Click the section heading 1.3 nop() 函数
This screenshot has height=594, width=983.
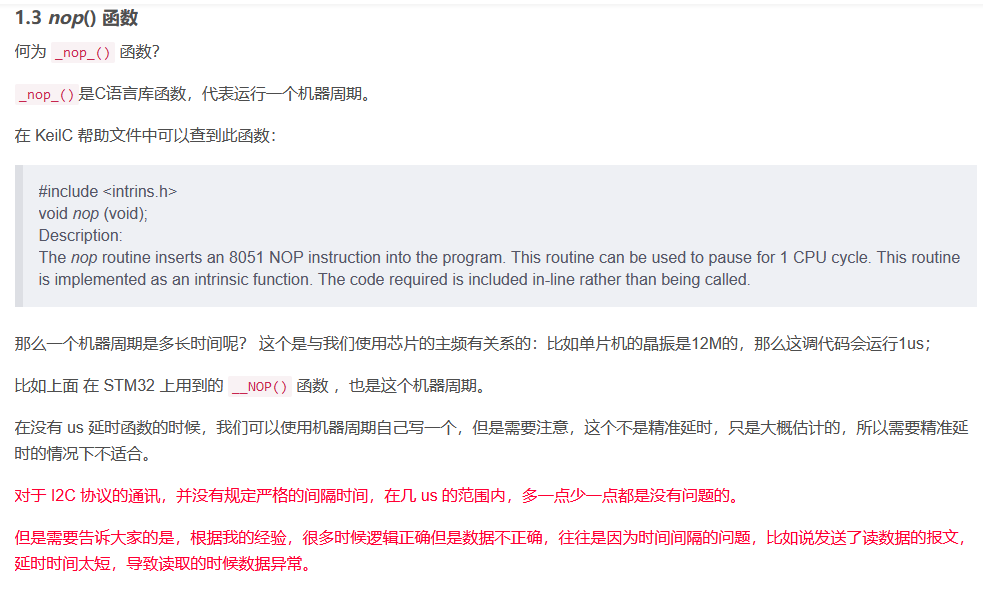pyautogui.click(x=76, y=18)
